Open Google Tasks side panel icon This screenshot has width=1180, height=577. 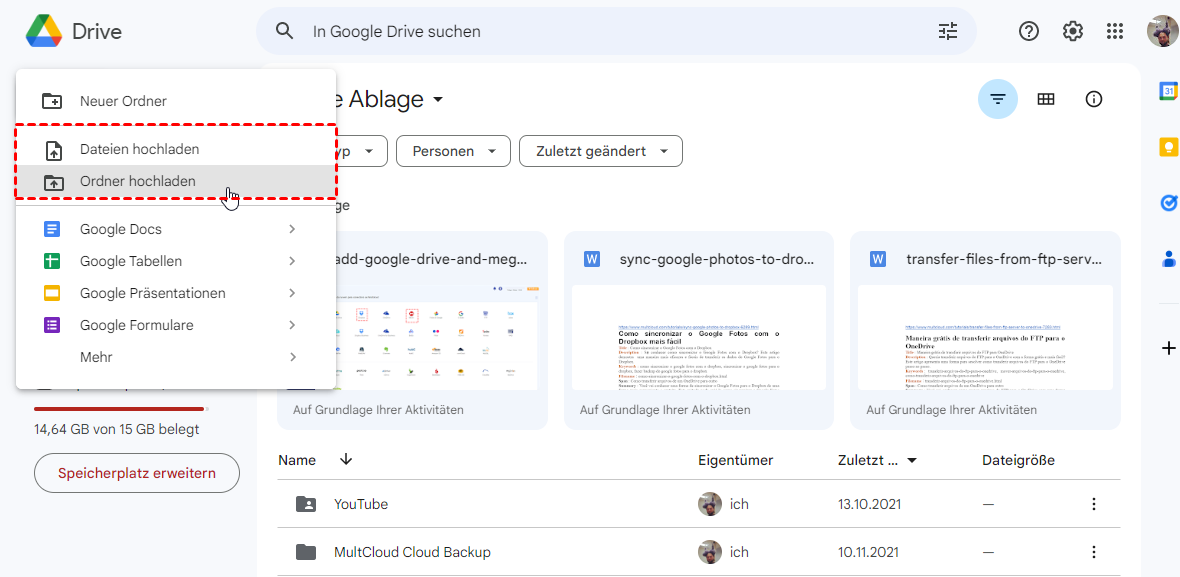pyautogui.click(x=1167, y=203)
